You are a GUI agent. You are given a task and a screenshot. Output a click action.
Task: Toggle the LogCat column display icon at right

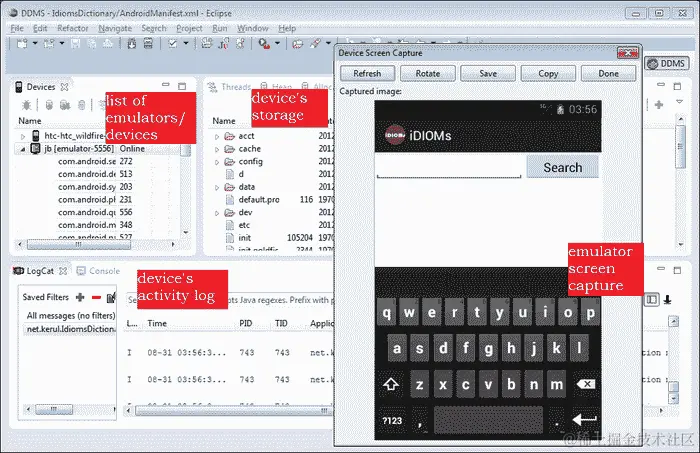tap(652, 299)
